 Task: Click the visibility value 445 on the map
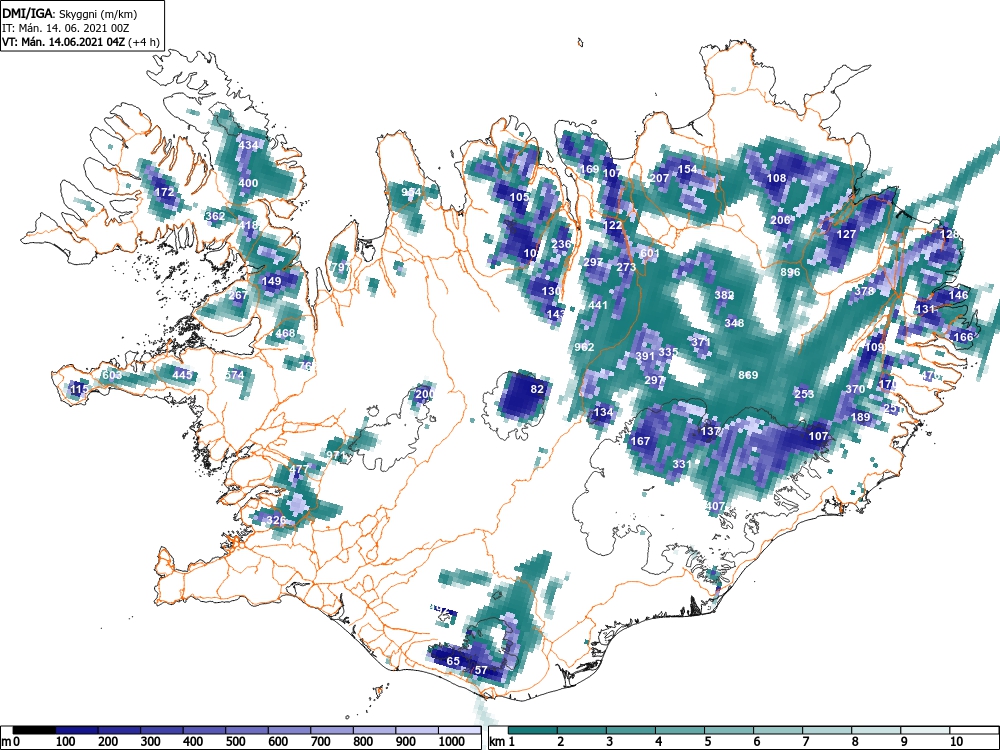tap(182, 374)
